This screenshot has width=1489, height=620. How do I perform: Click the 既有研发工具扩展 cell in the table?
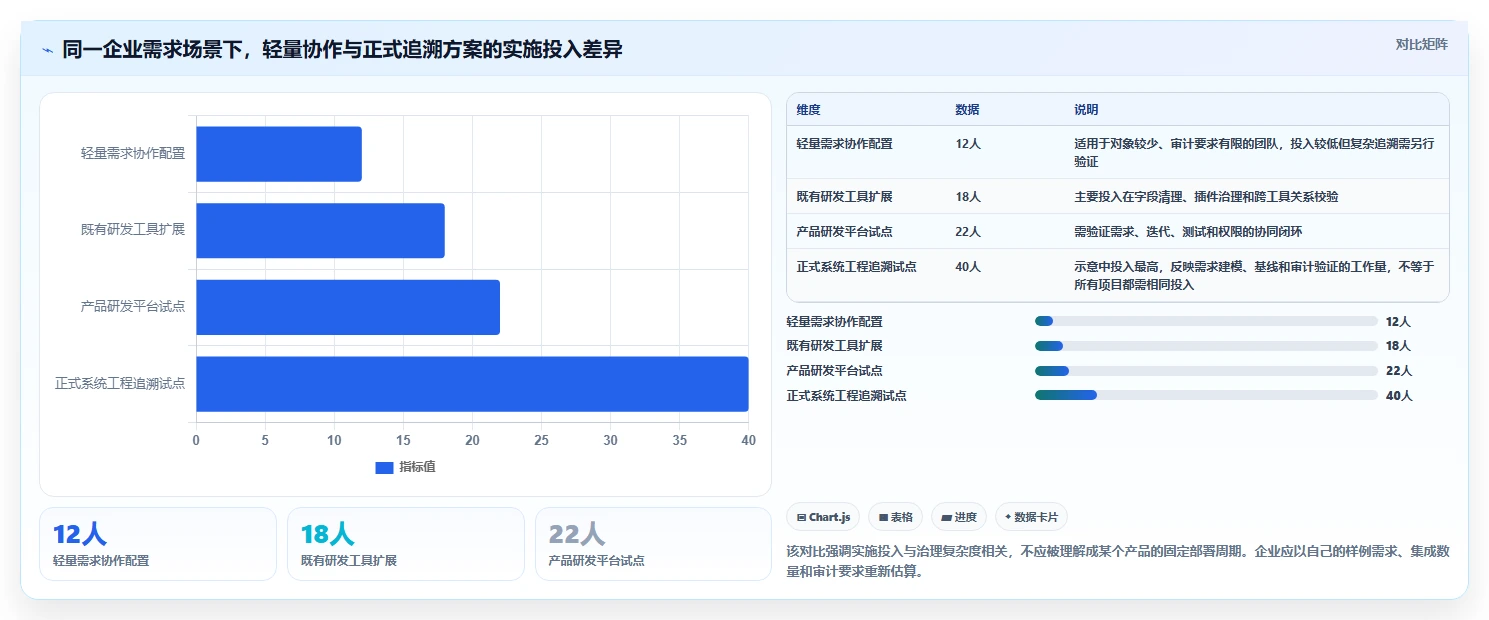(844, 197)
